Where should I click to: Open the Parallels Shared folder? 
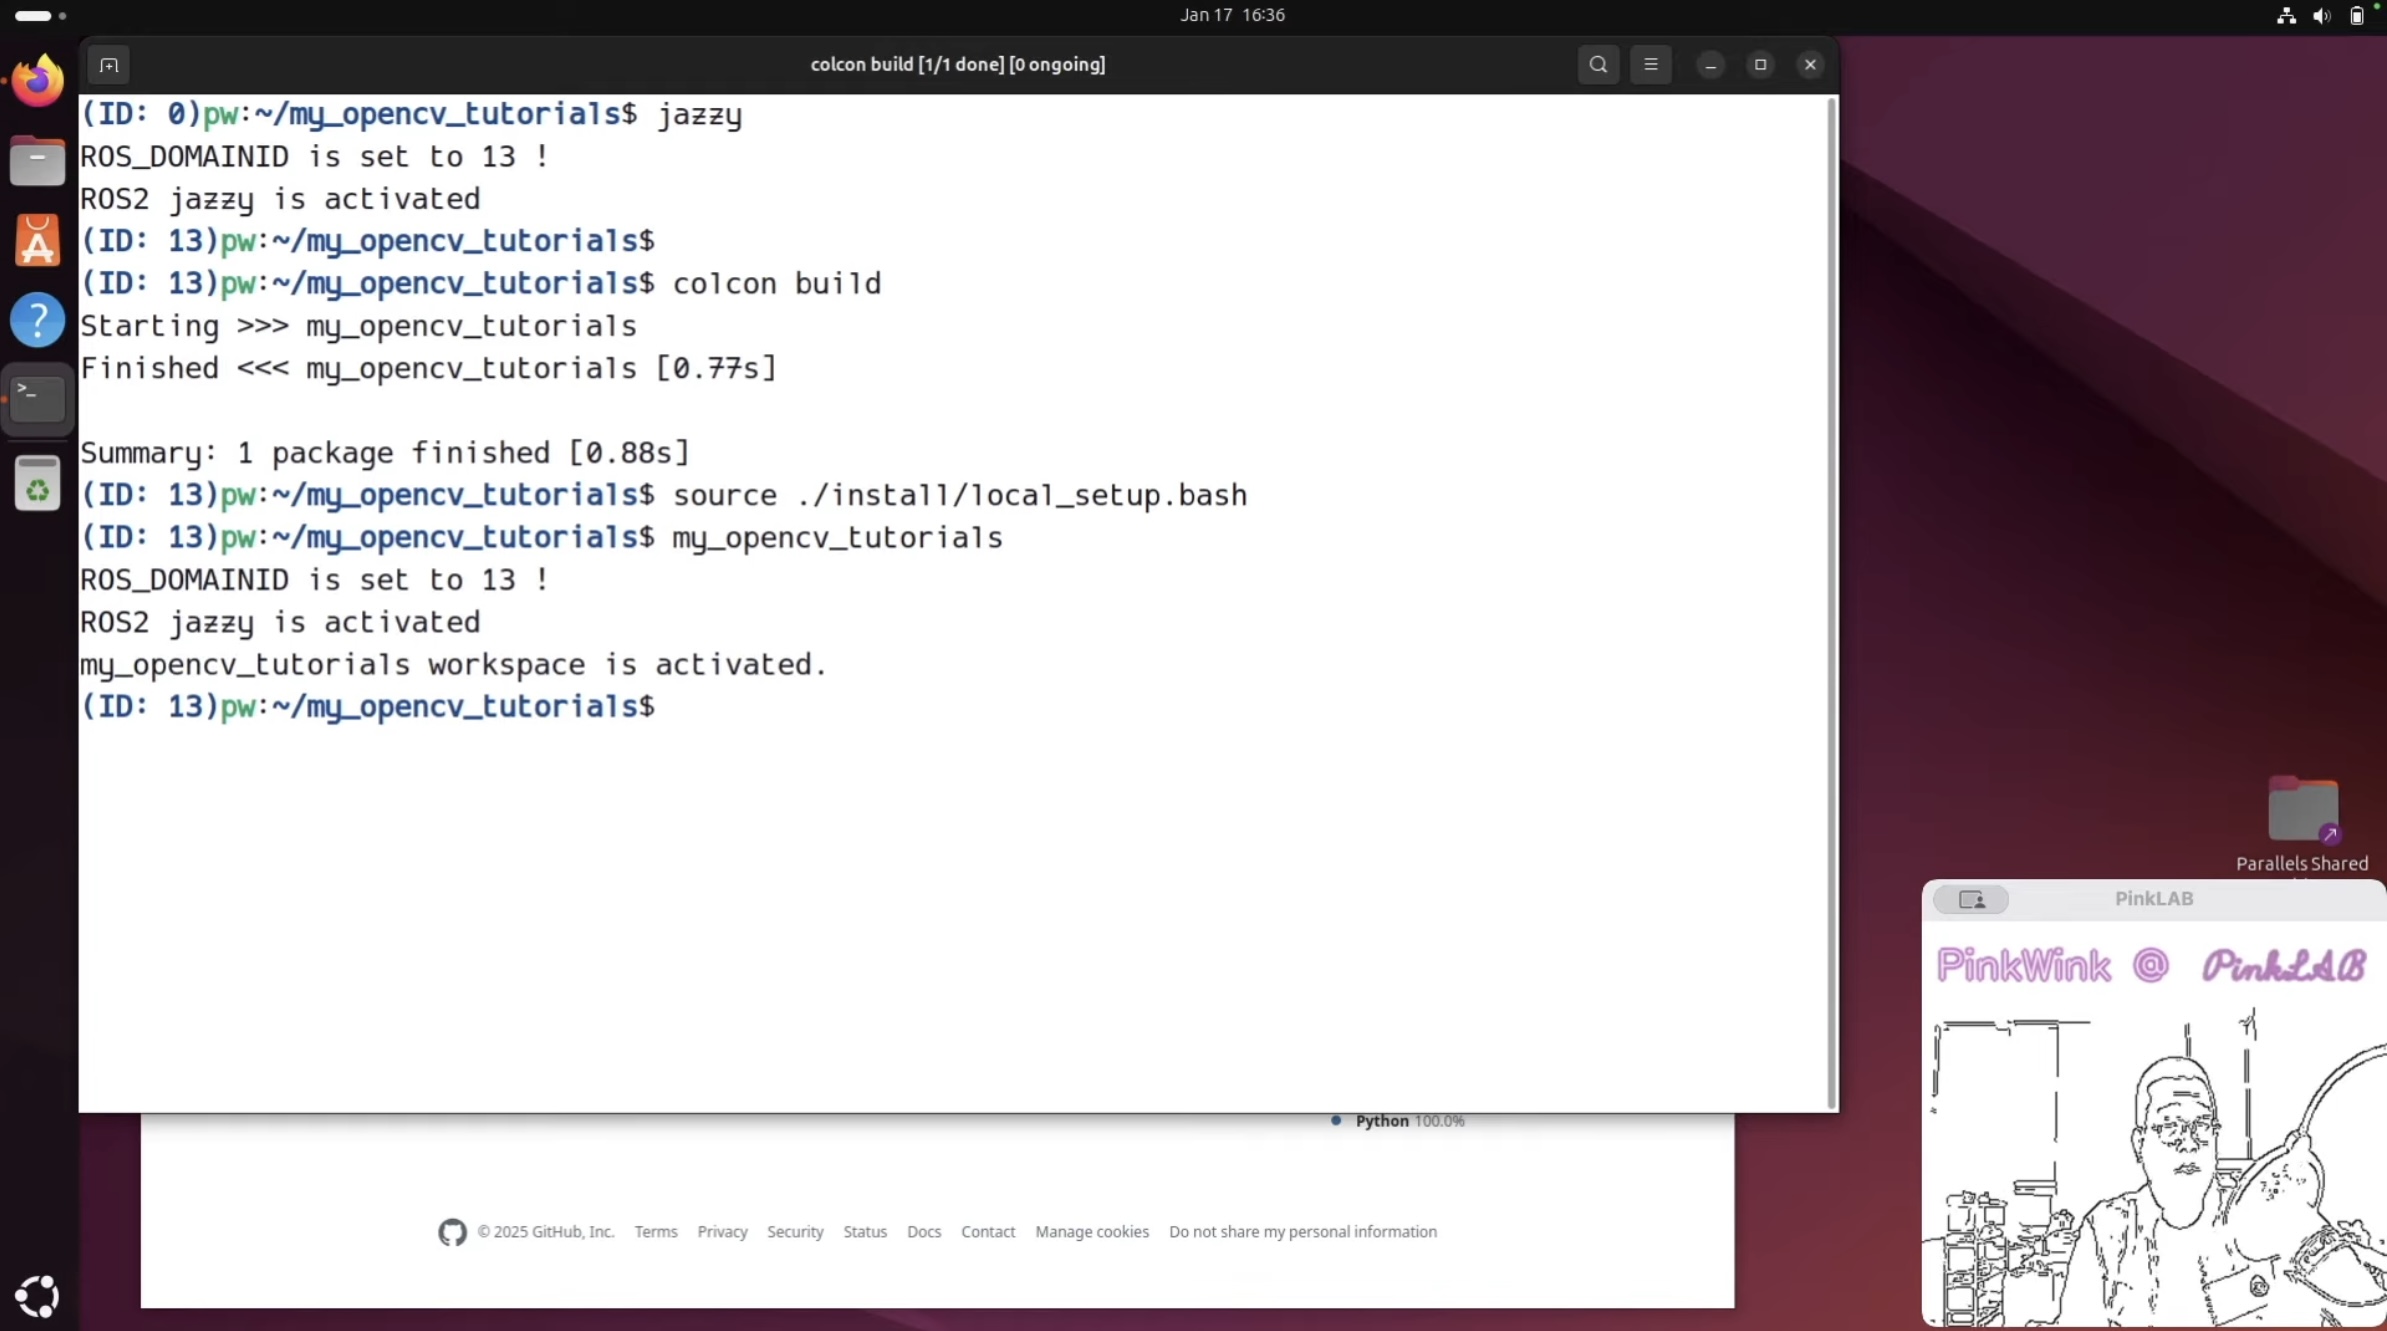(x=2302, y=810)
